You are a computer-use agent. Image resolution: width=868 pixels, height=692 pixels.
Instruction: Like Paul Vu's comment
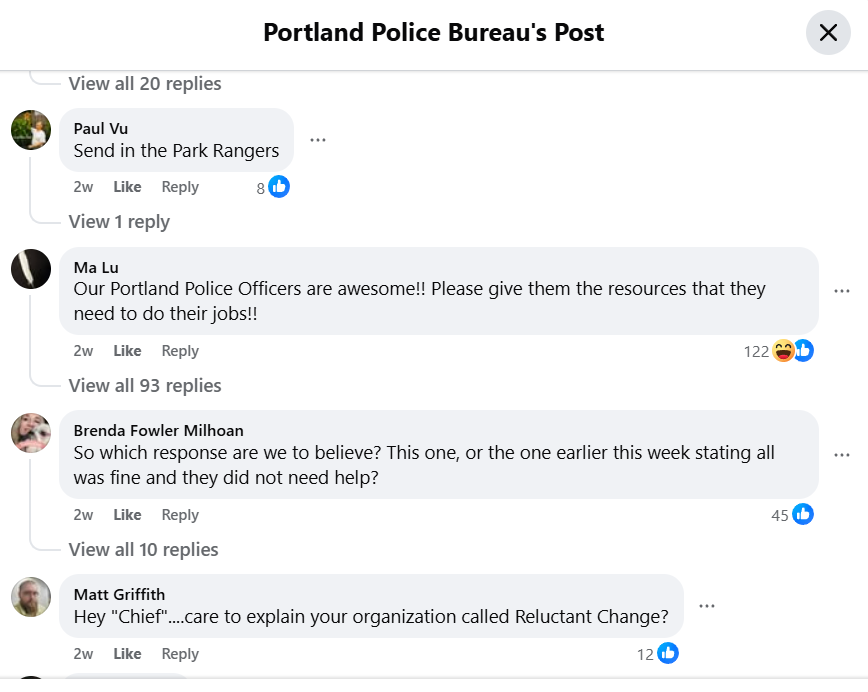127,186
